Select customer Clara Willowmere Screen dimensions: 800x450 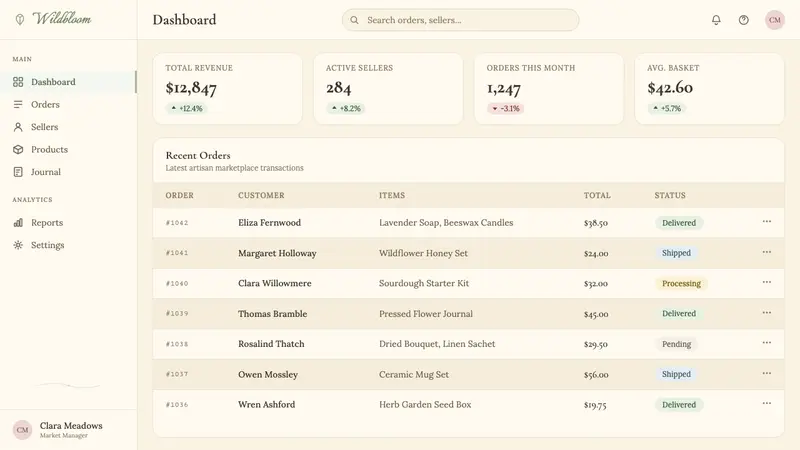point(274,283)
